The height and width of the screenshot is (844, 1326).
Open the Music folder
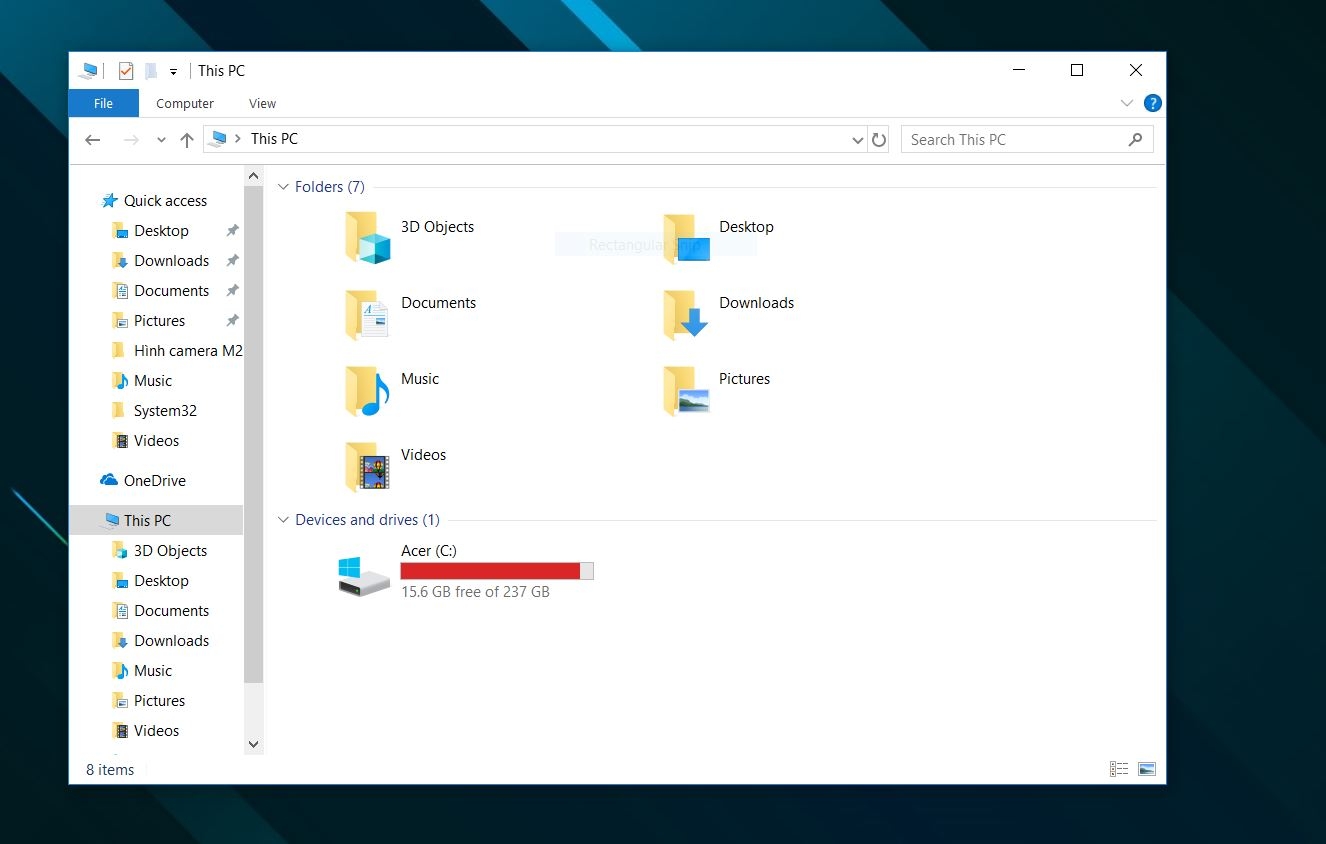coord(419,379)
